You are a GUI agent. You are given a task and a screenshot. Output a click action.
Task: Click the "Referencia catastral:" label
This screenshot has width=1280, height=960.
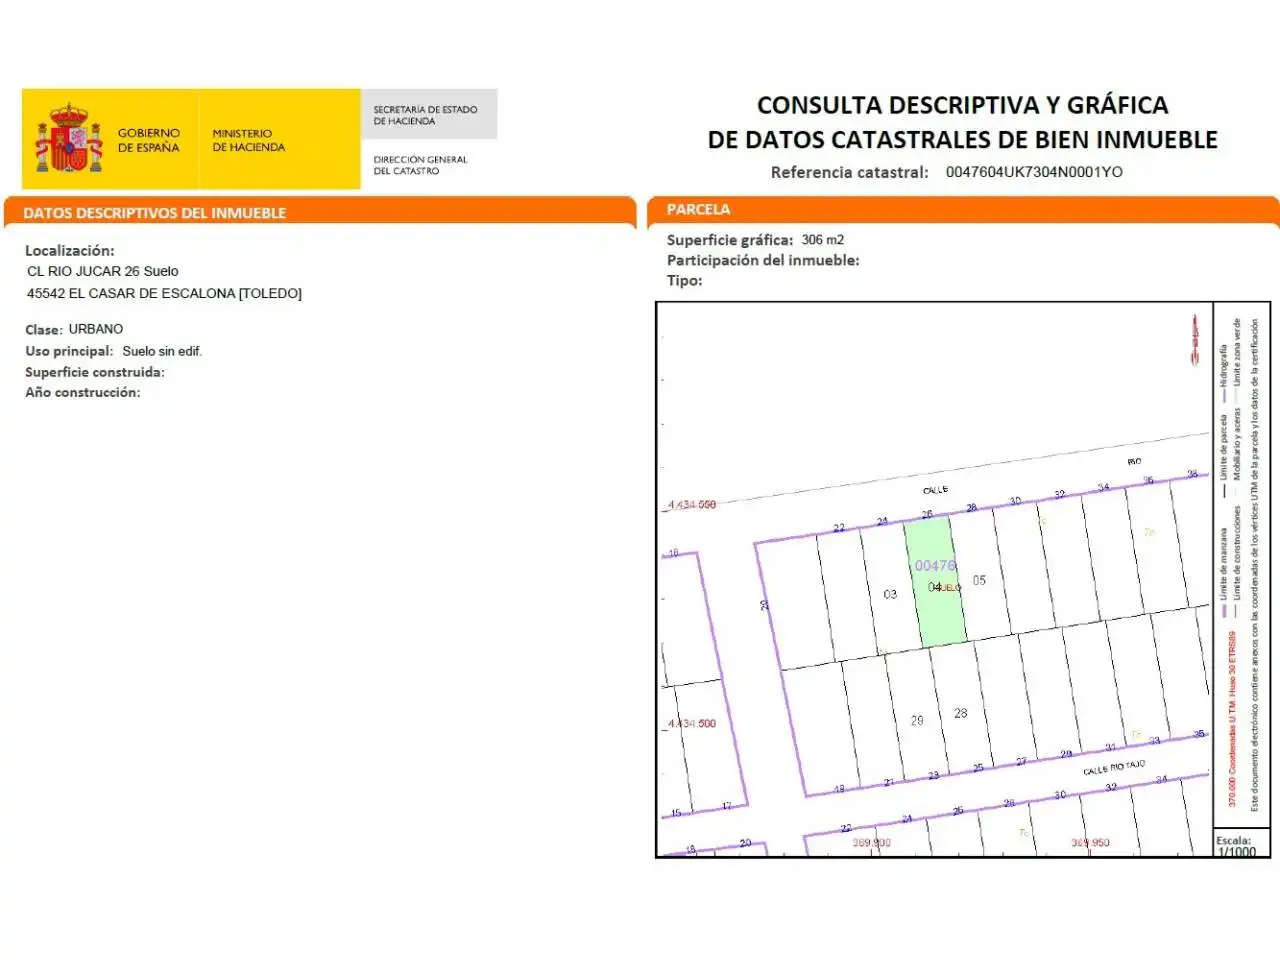[849, 172]
